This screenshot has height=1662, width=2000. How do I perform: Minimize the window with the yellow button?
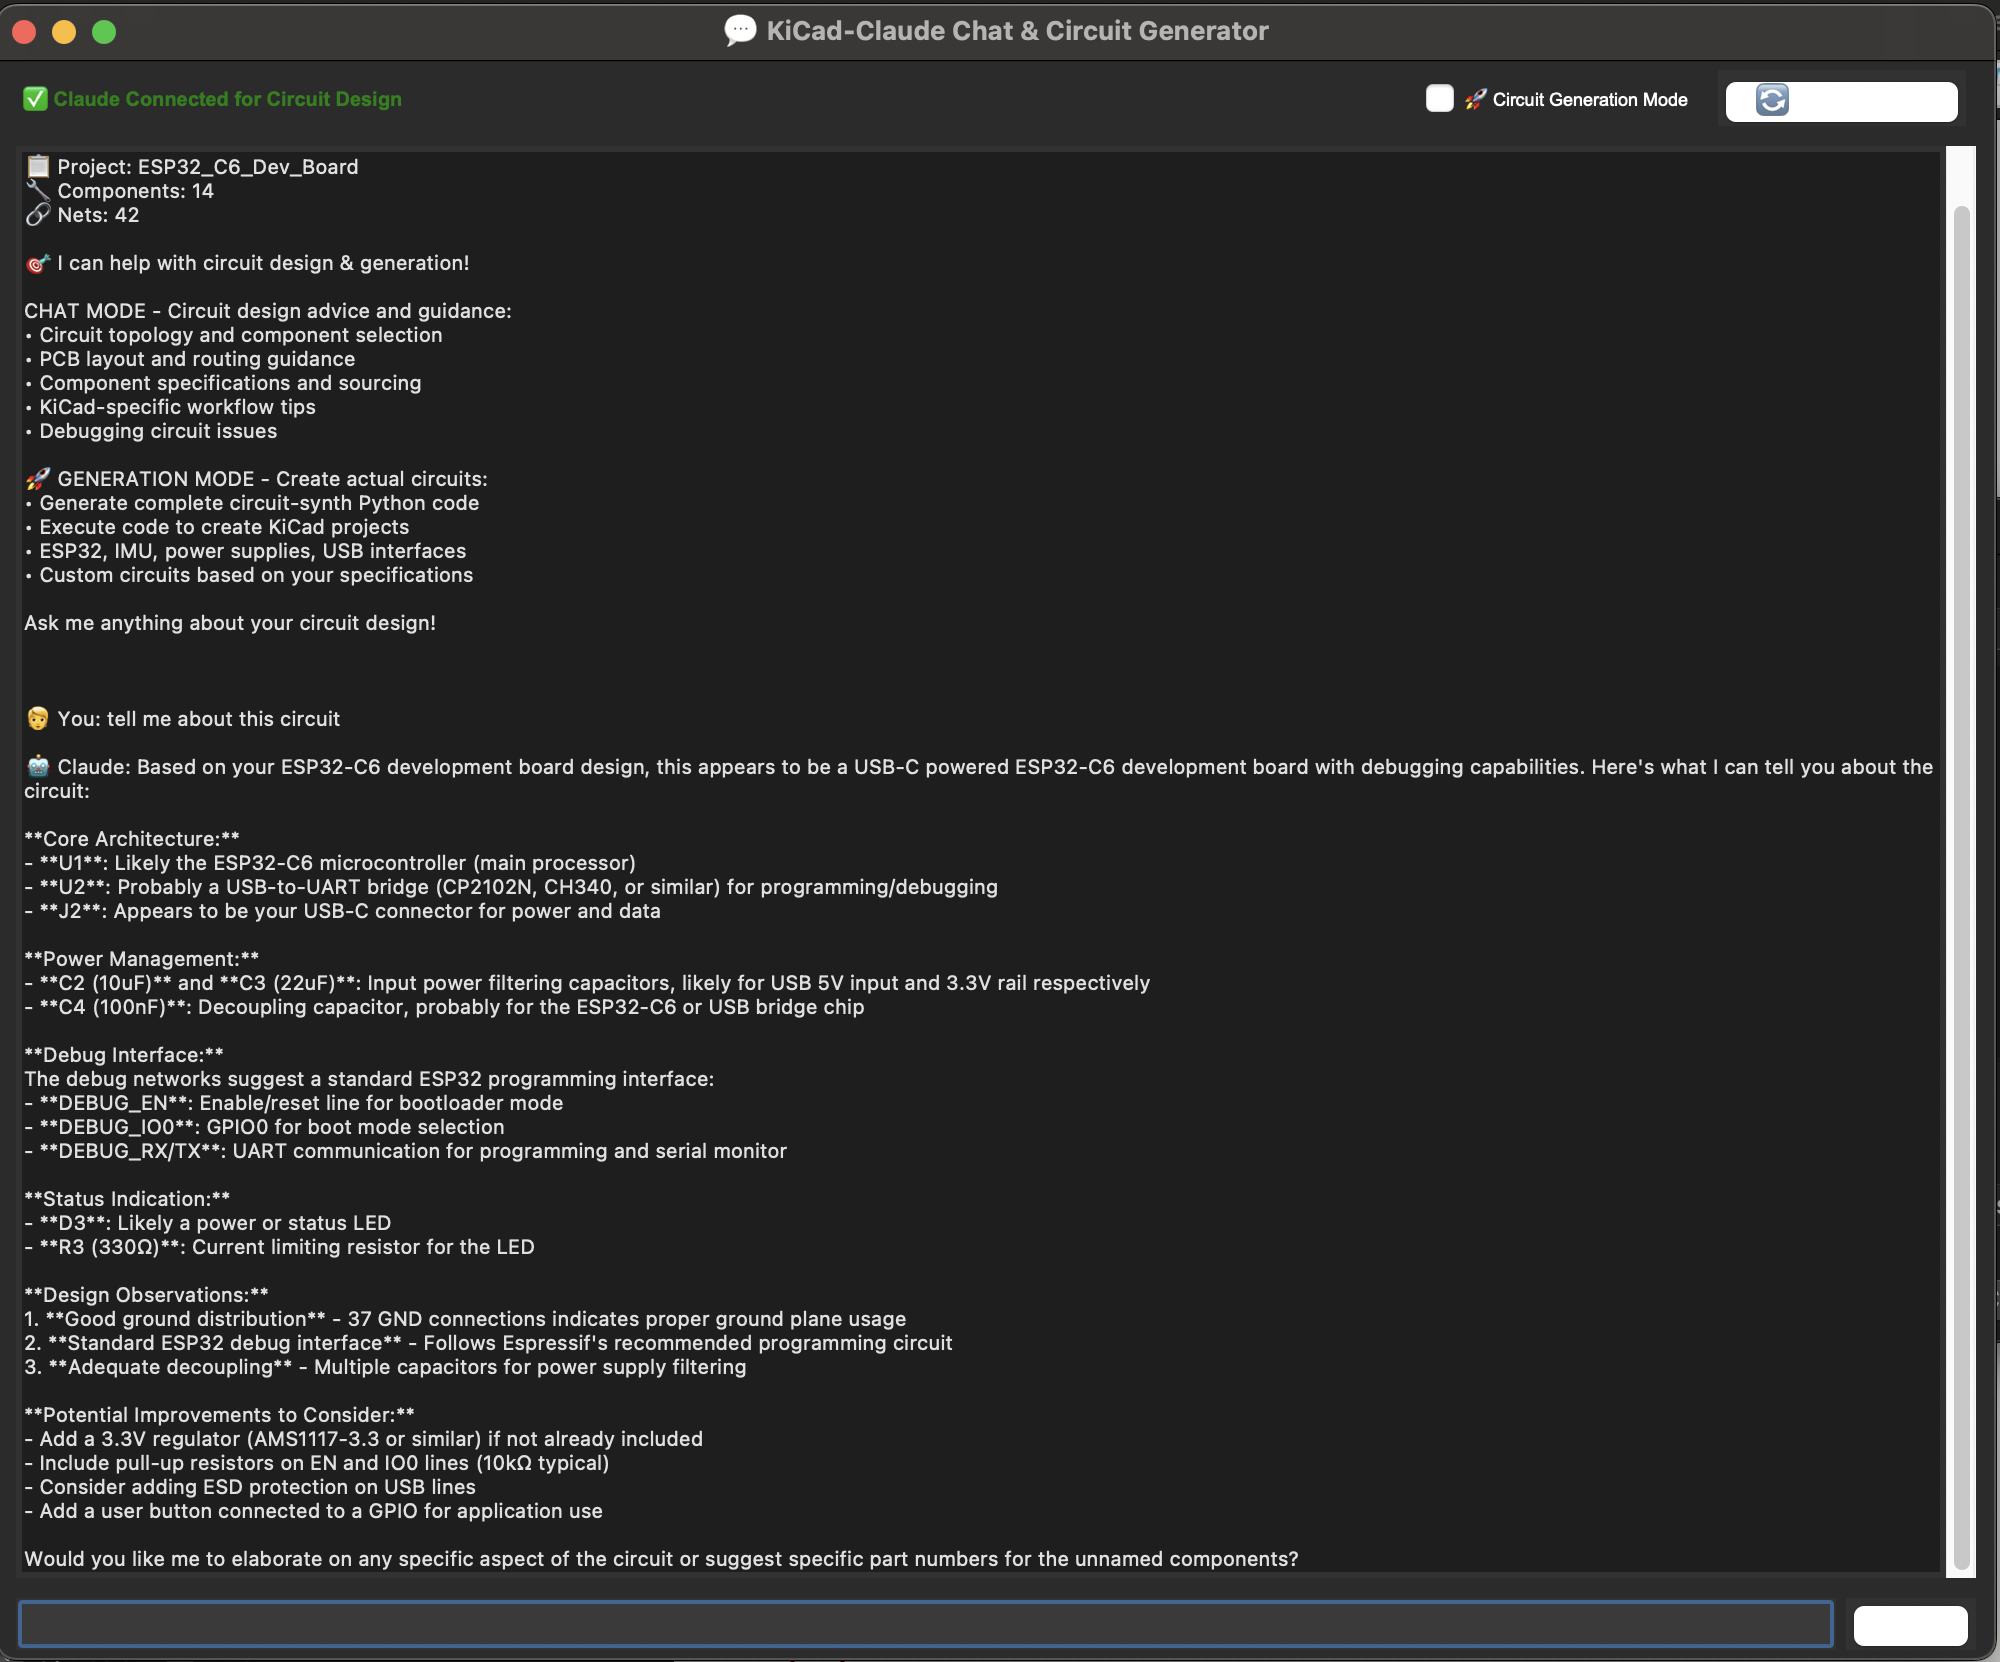[64, 32]
